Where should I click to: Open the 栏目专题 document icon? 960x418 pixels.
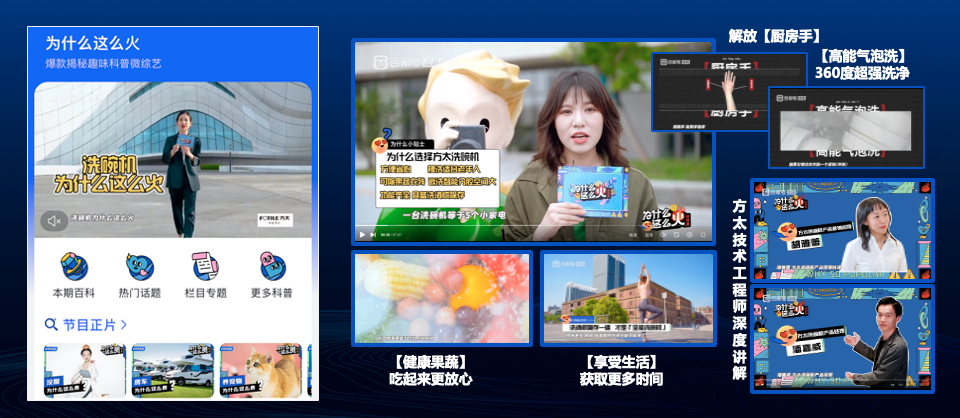205,266
